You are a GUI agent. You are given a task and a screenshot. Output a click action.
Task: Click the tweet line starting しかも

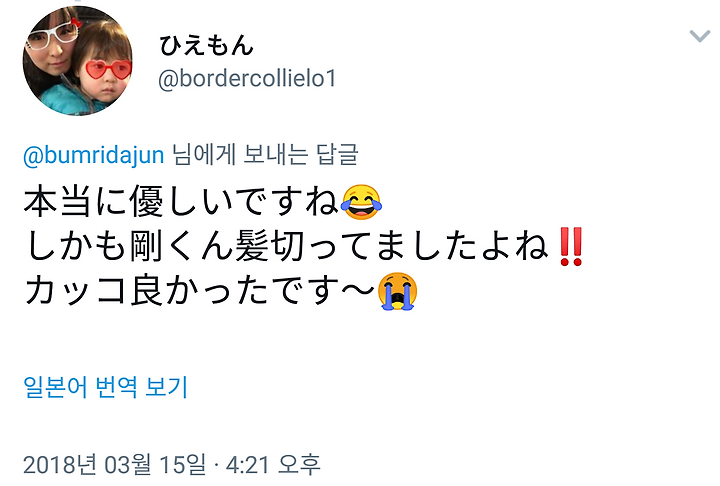[304, 247]
